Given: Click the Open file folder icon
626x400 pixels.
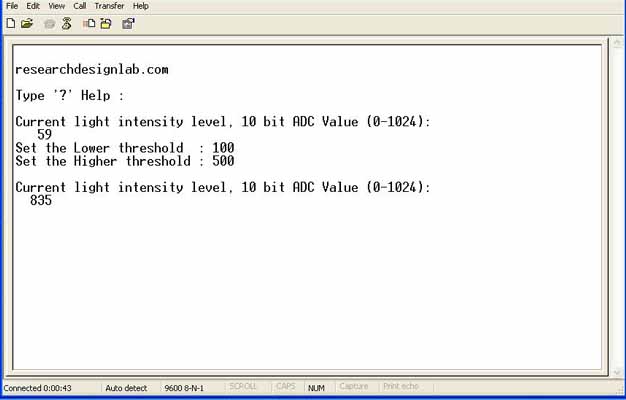Looking at the screenshot, I should [x=27, y=23].
